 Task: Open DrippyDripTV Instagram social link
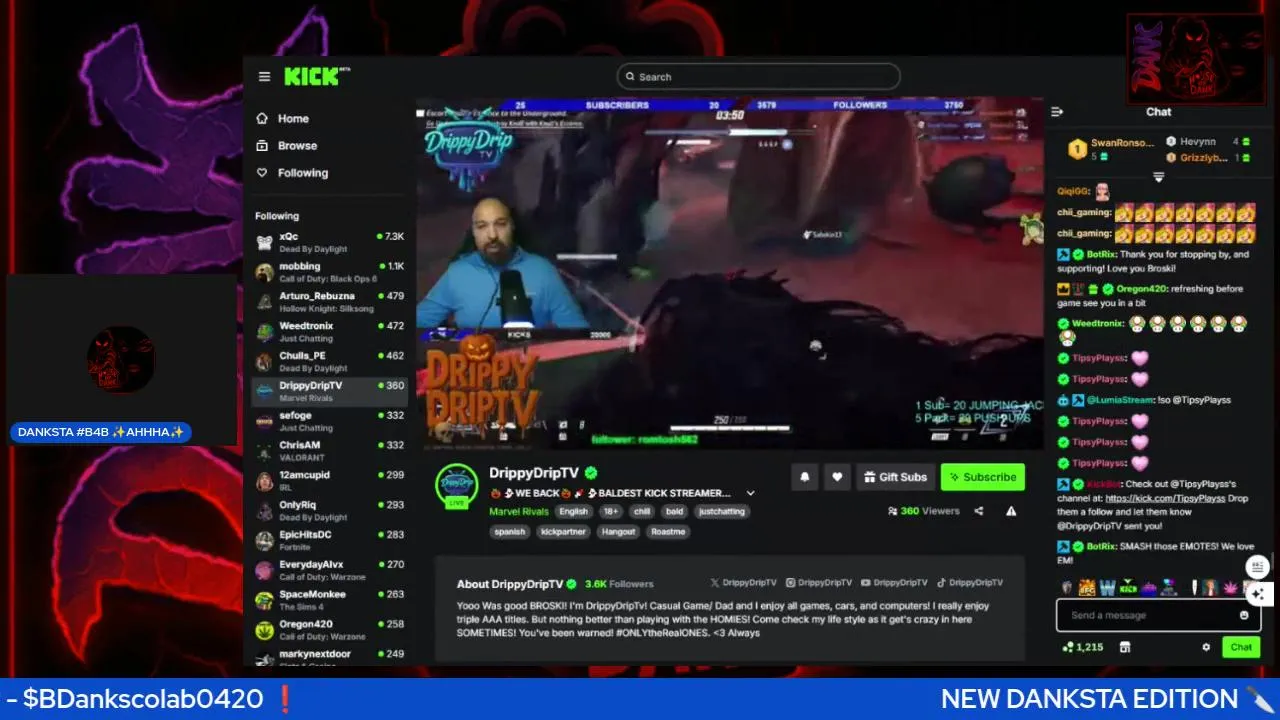point(819,582)
